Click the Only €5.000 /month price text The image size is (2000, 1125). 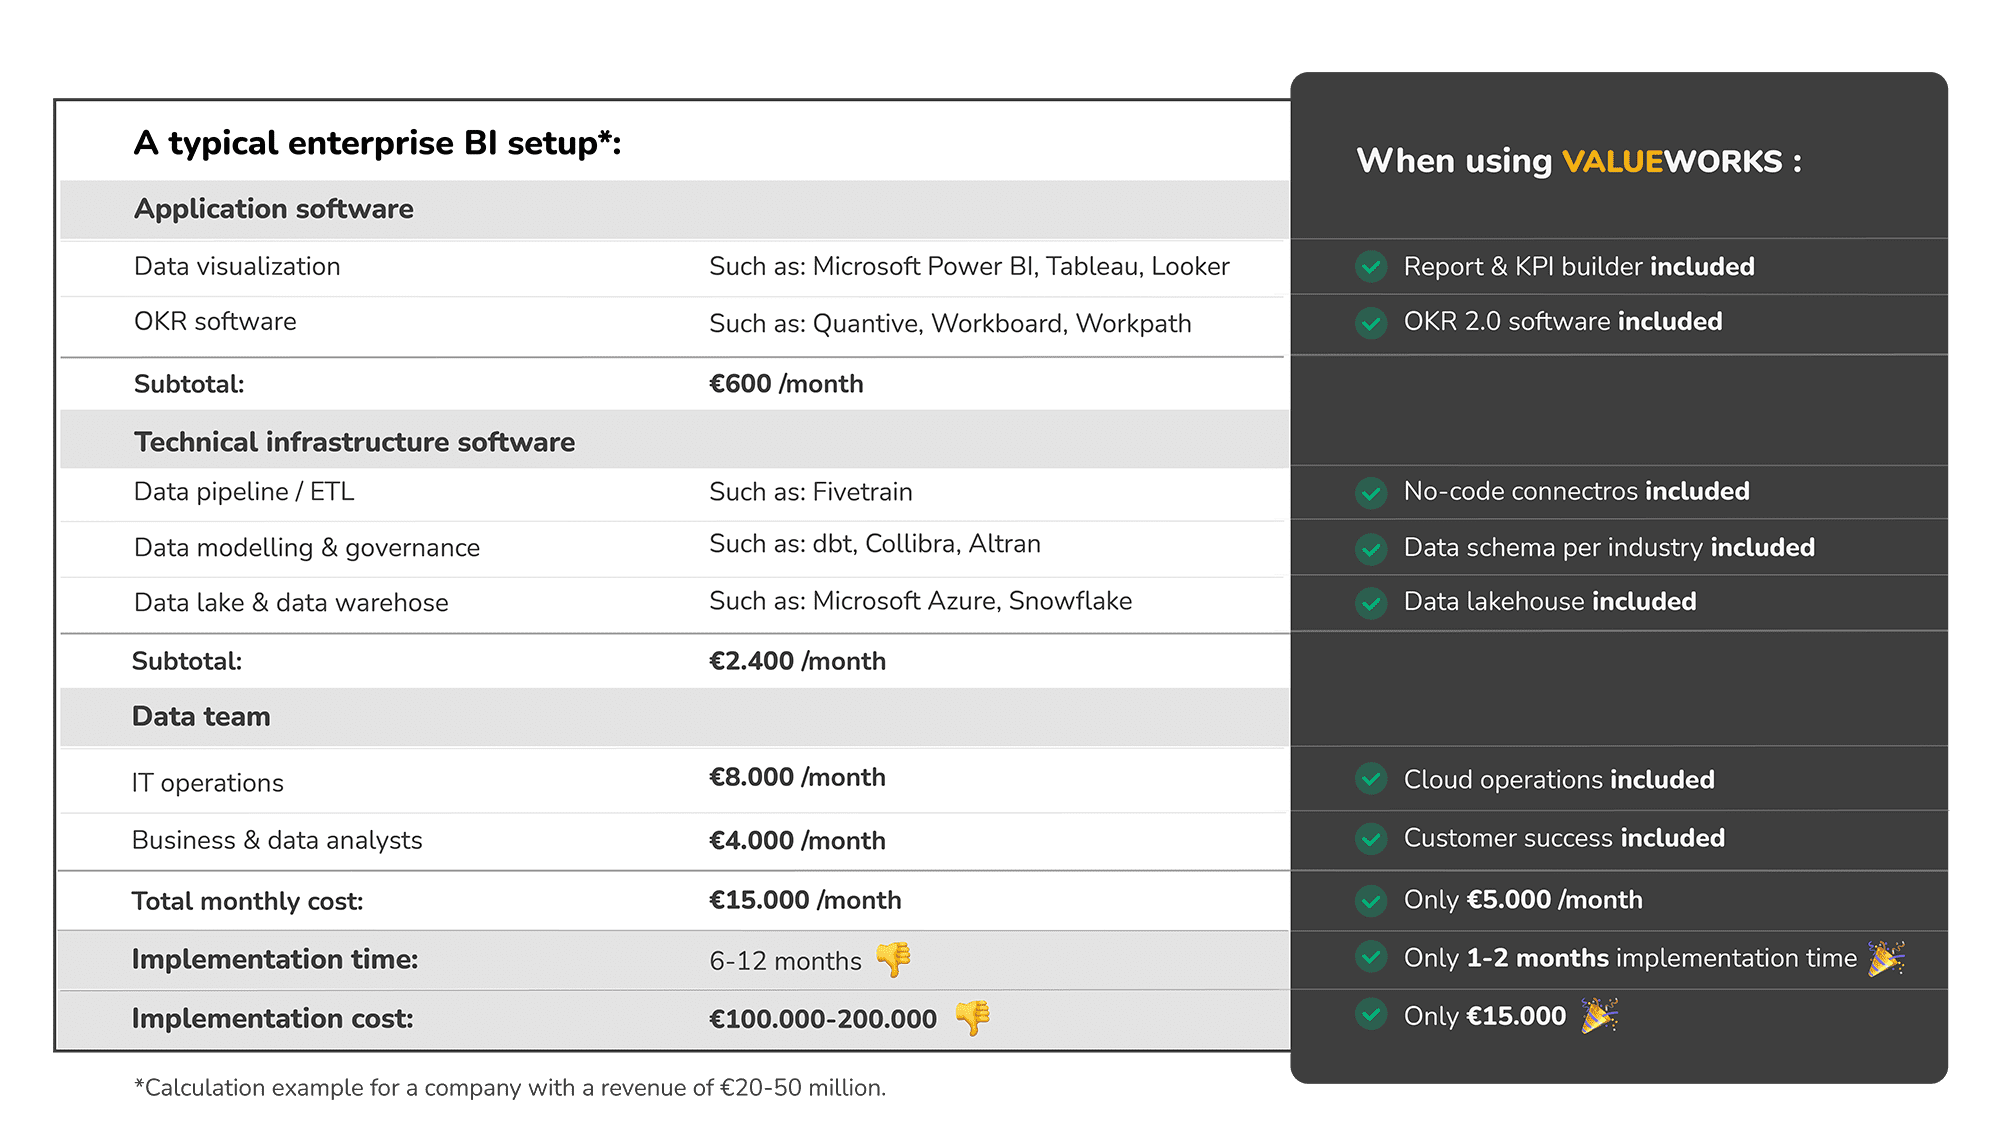point(1523,900)
